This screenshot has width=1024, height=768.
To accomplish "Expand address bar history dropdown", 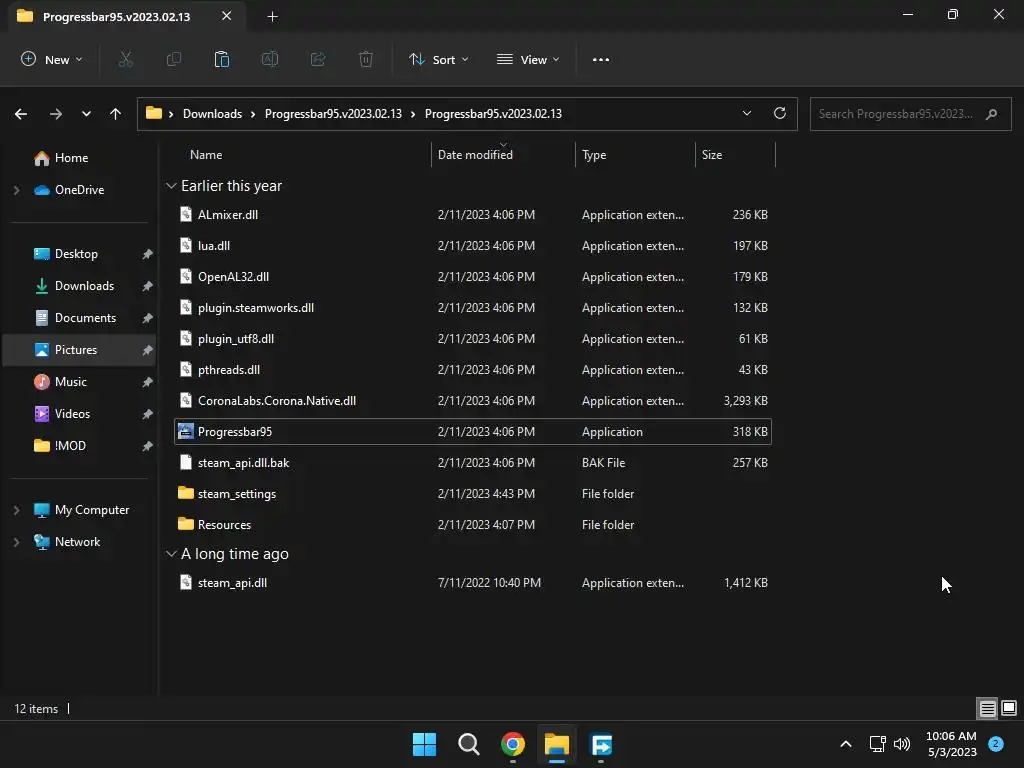I will click(x=747, y=113).
